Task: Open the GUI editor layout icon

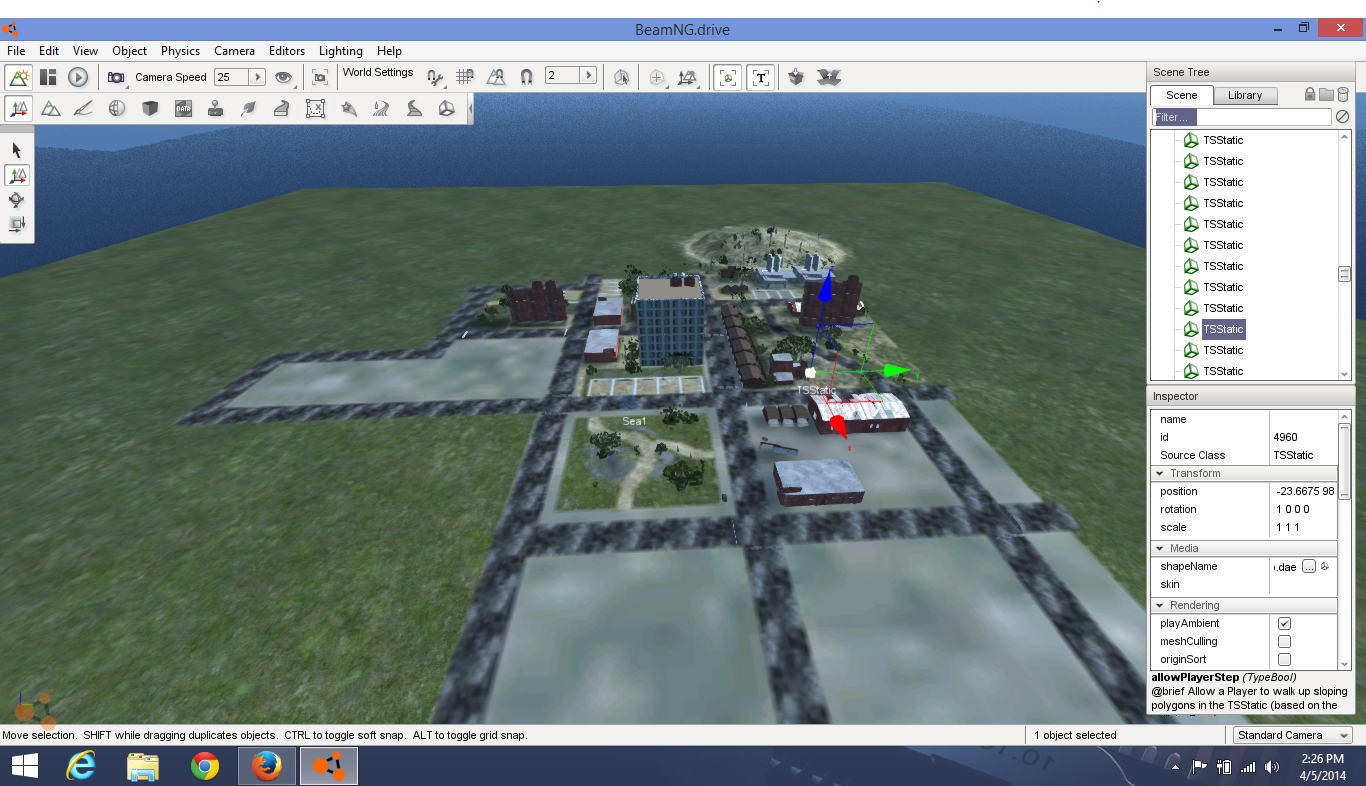Action: (48, 77)
